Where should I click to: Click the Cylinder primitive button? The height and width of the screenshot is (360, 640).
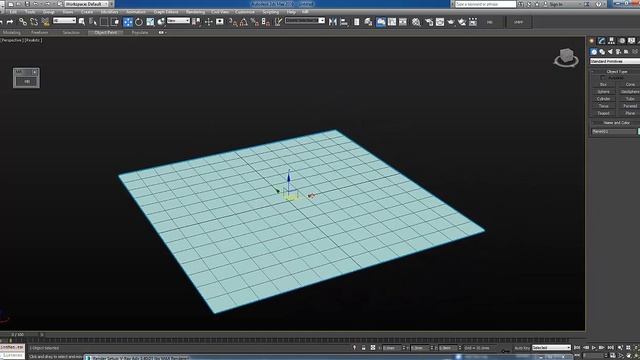pos(603,99)
